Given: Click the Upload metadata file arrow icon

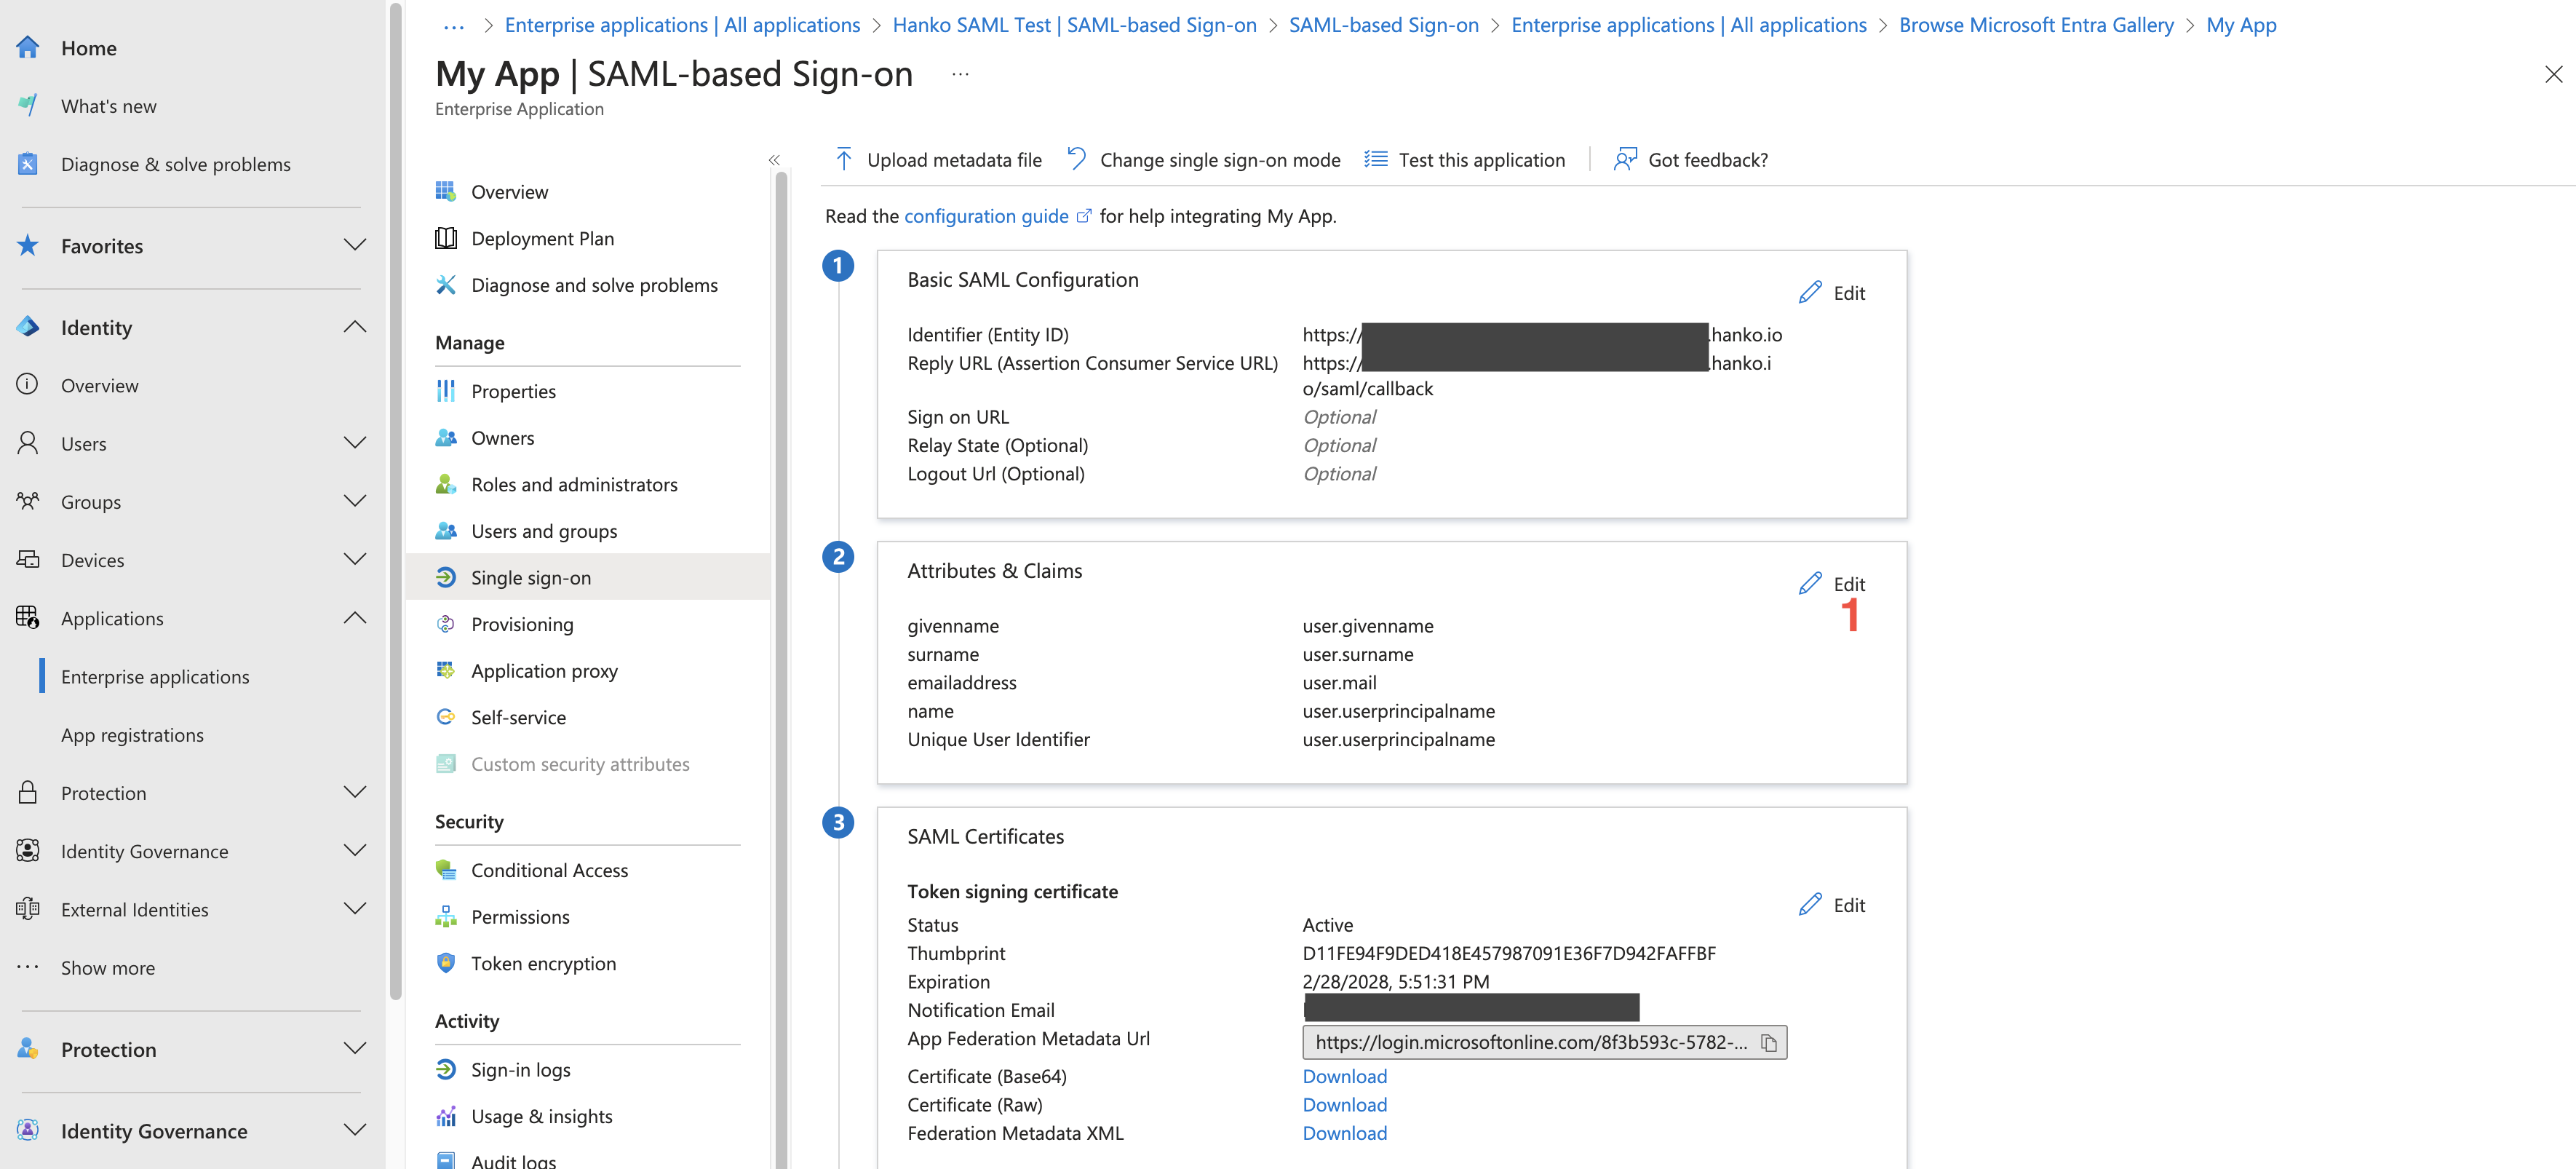Looking at the screenshot, I should click(843, 160).
